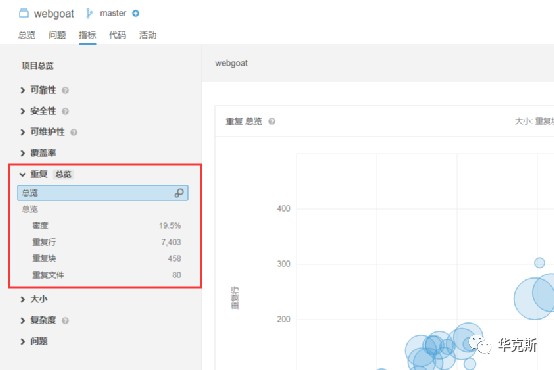Switch to the 代码 tab

117,35
